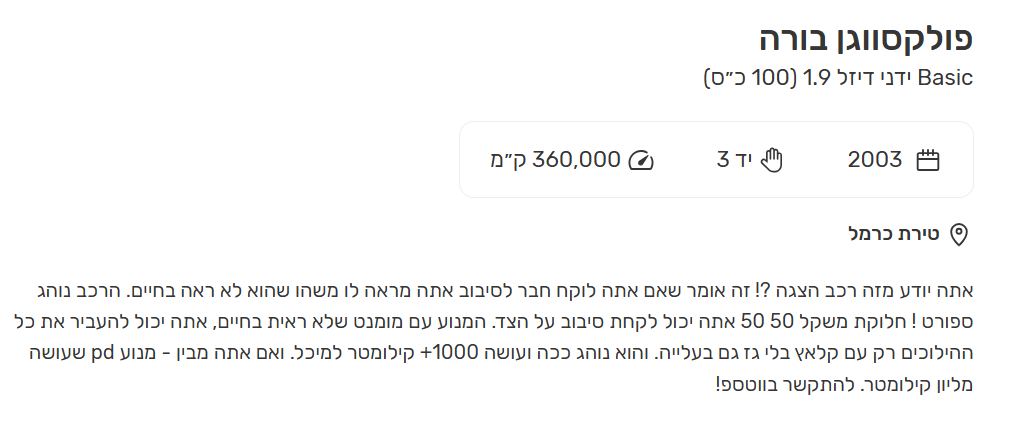Click the location pin icon
1017x427 pixels.
pos(958,235)
